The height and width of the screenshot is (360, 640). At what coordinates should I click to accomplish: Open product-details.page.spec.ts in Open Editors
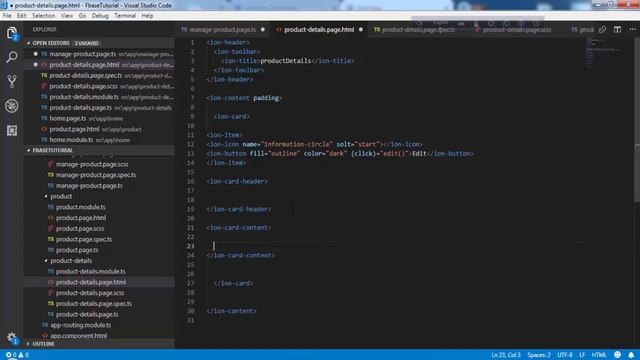pos(100,76)
